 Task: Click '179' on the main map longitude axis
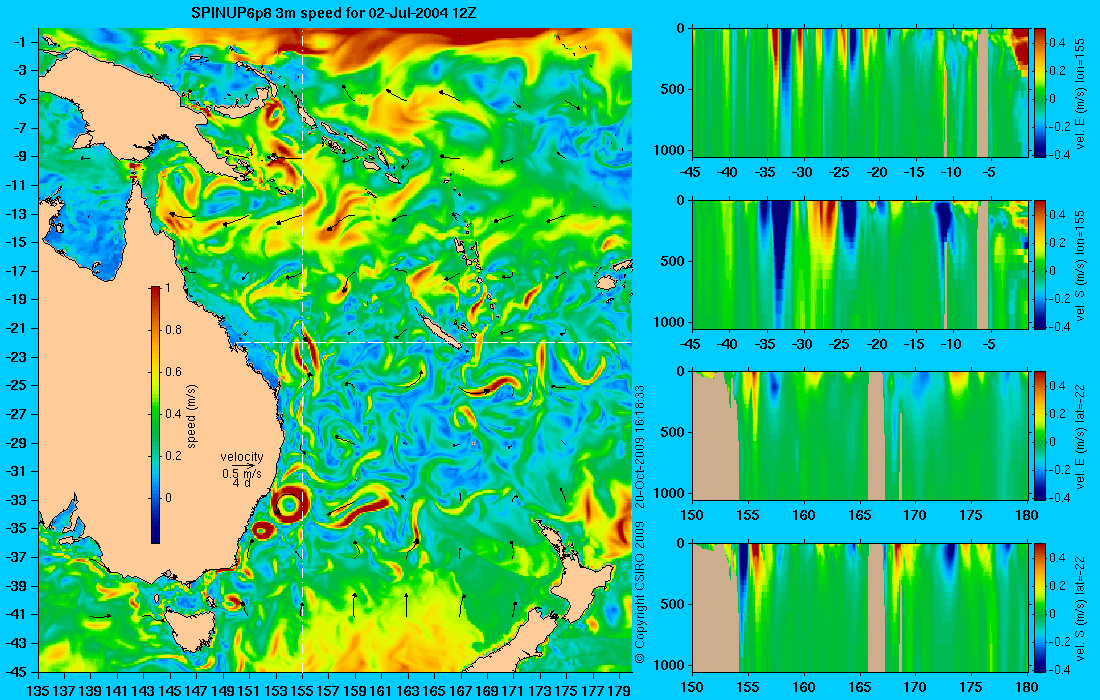tap(619, 691)
